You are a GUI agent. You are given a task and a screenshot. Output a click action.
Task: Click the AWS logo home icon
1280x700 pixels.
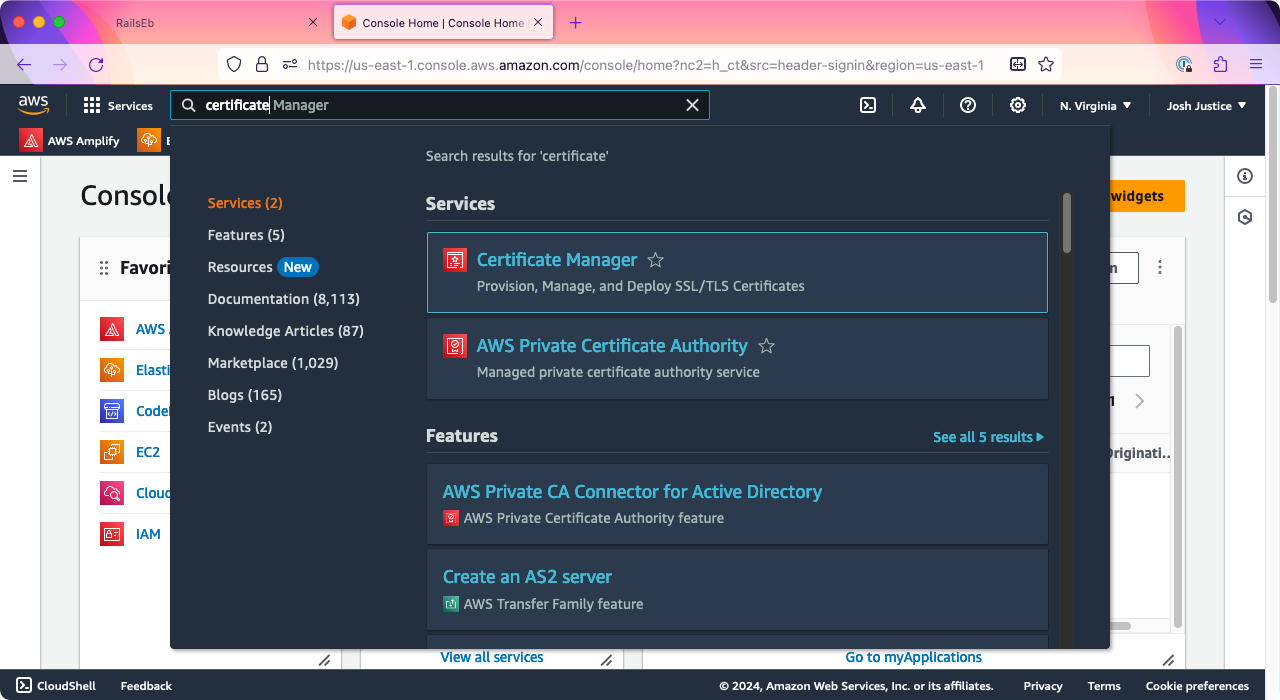(33, 104)
